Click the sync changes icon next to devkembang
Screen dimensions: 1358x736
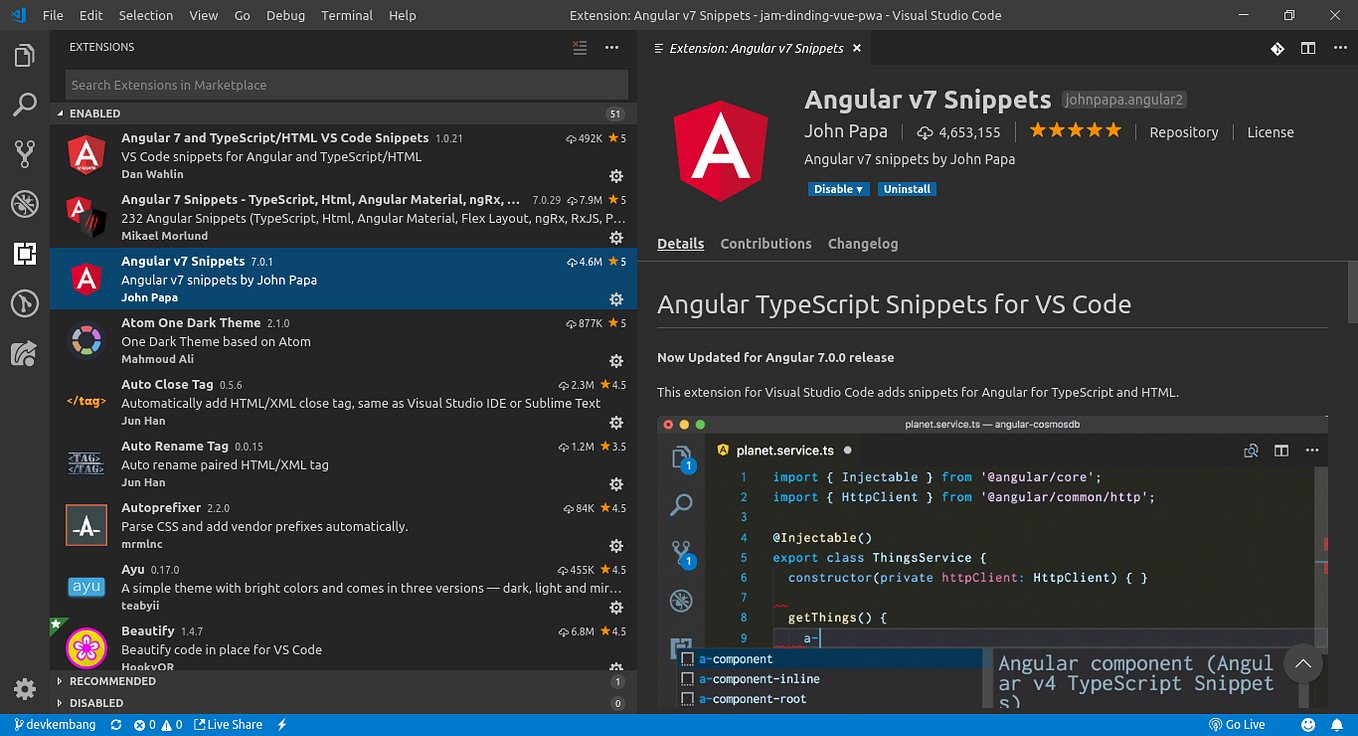tap(115, 724)
